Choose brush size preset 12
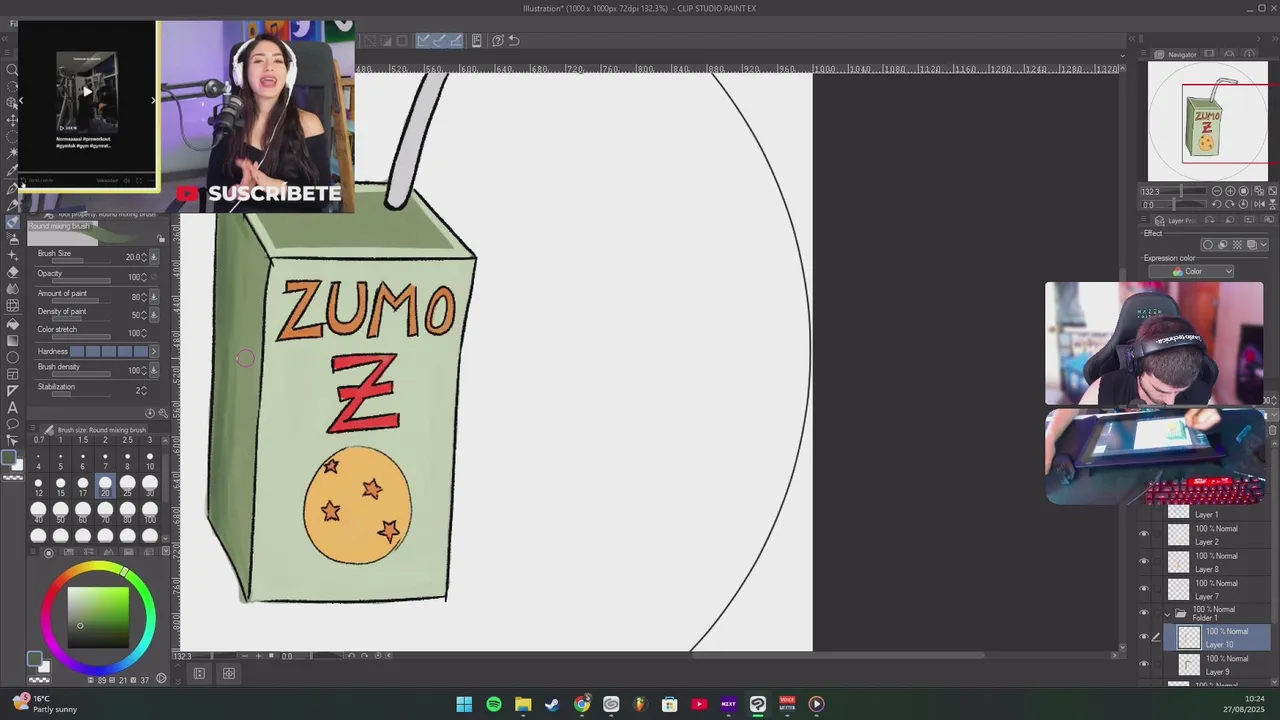The image size is (1280, 720). (38, 486)
